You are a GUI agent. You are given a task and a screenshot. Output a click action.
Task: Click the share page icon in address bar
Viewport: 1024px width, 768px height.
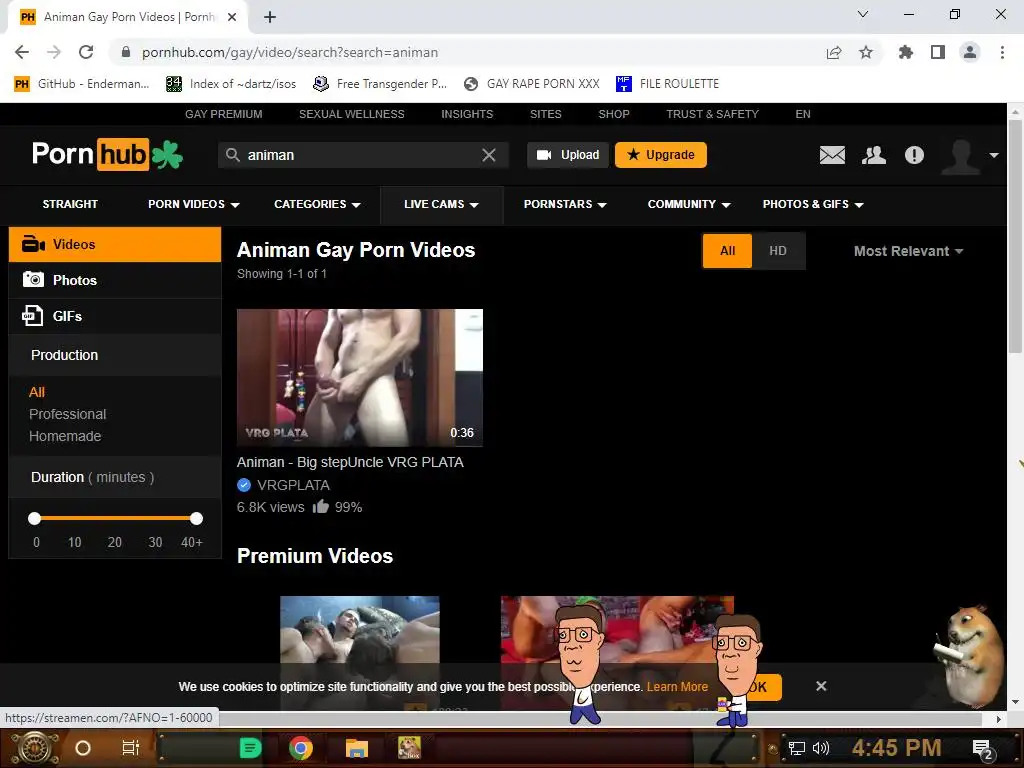tap(834, 52)
